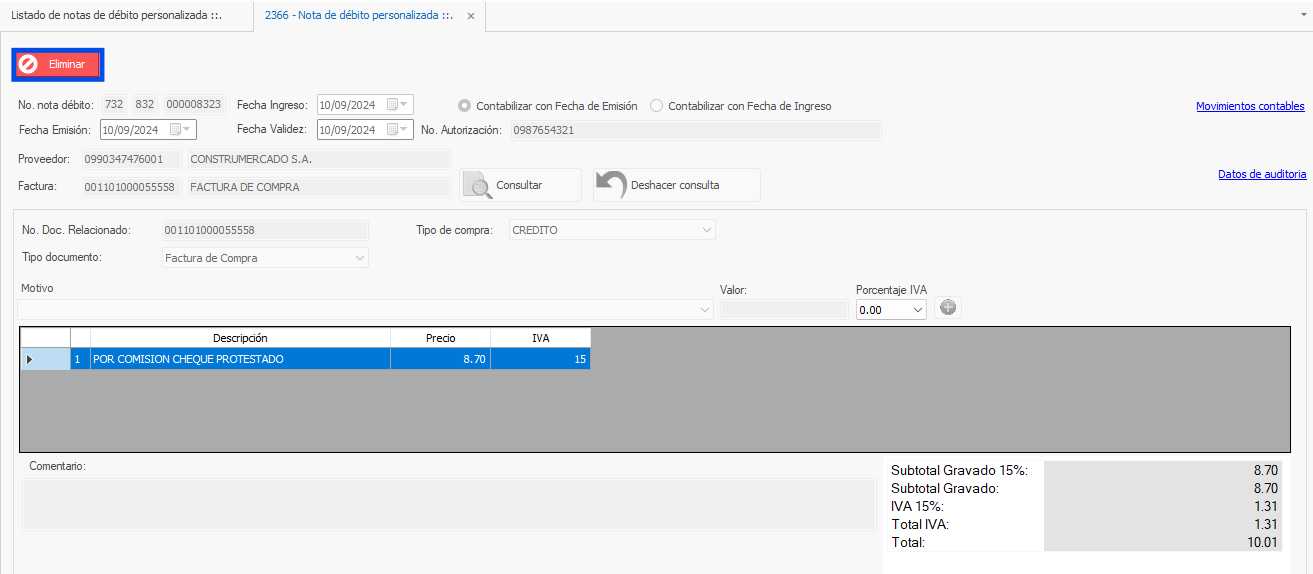Switch to Listado de notas de débito tab
Screen dimensions: 1313x574
117,16
